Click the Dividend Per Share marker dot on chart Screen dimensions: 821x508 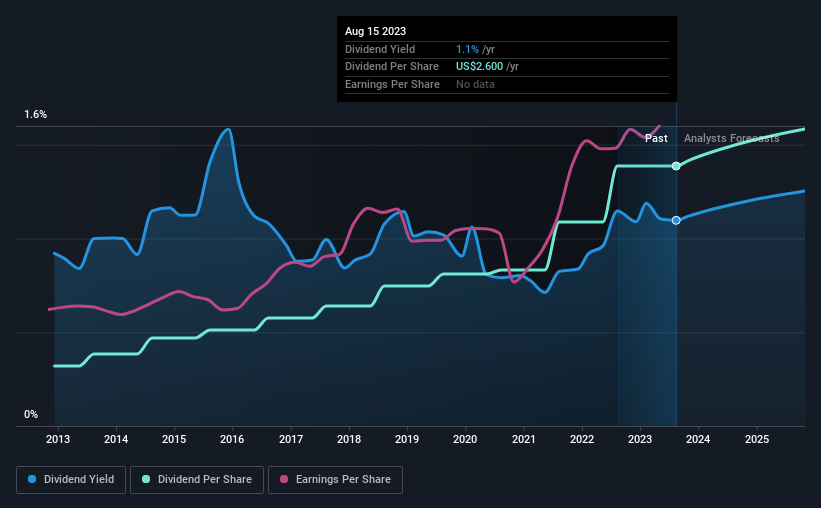click(676, 166)
